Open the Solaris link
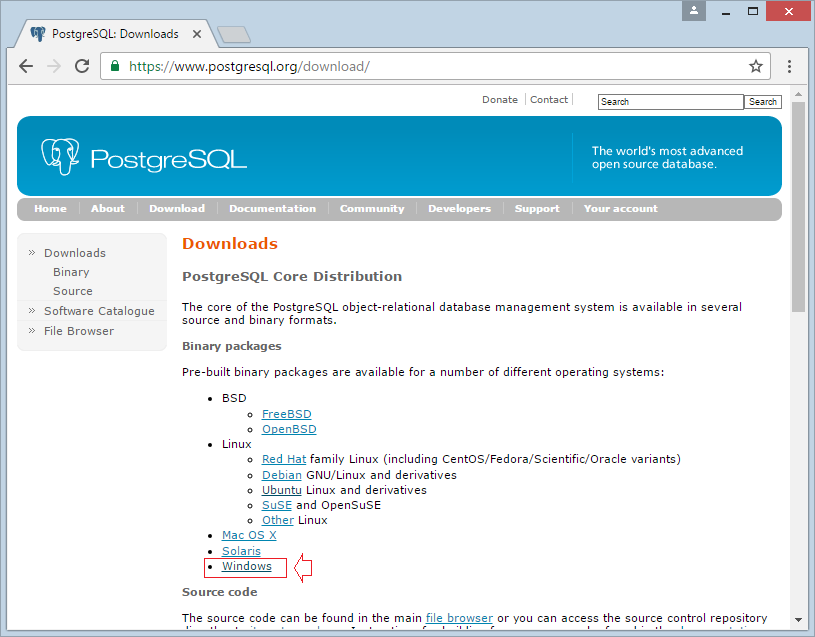This screenshot has height=637, width=815. [x=241, y=551]
